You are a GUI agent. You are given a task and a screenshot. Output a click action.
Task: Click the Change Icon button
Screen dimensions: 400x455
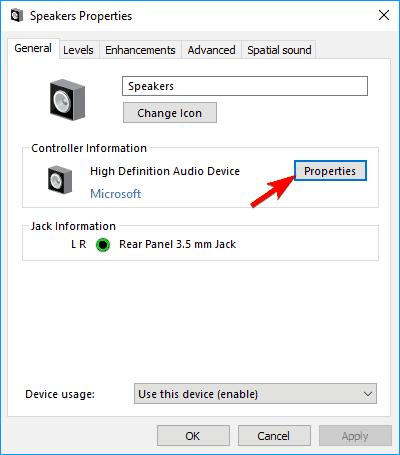170,113
